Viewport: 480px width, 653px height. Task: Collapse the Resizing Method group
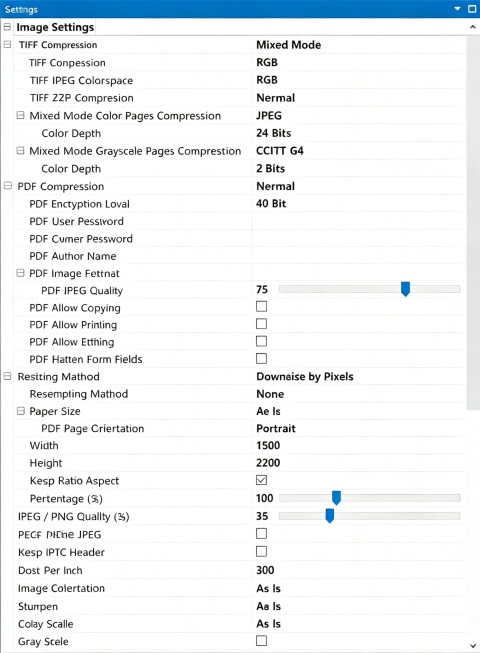pyautogui.click(x=7, y=376)
